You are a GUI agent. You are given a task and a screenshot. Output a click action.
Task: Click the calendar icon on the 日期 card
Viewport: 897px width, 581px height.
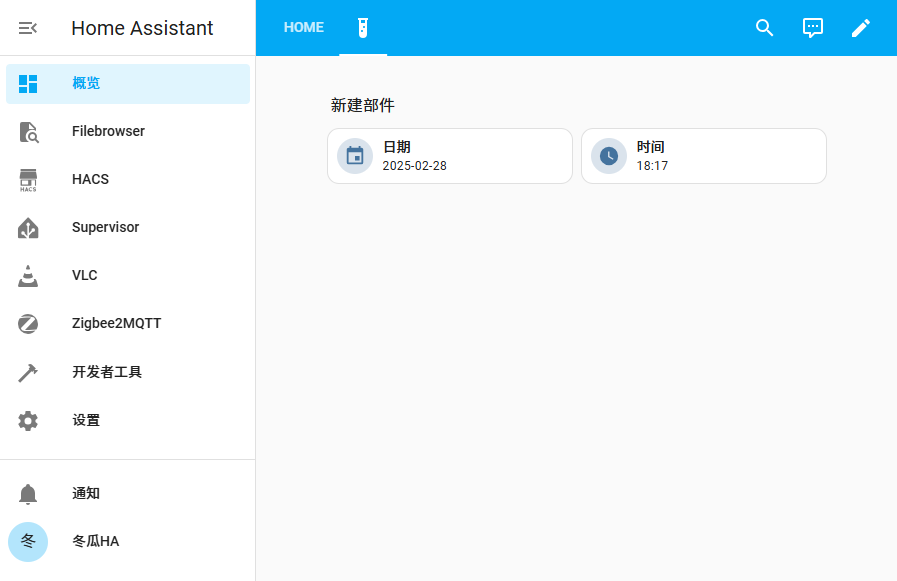pyautogui.click(x=355, y=156)
